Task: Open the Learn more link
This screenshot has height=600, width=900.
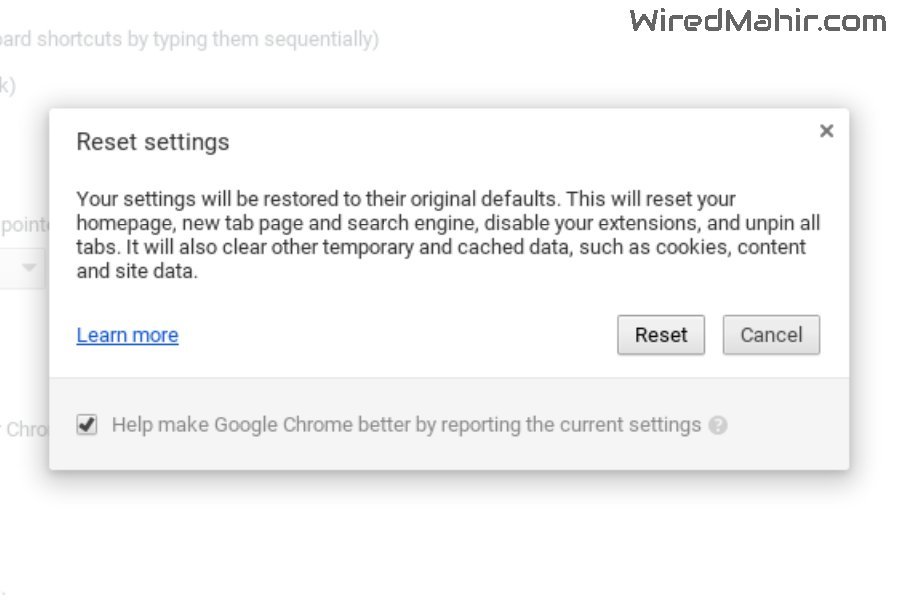Action: tap(127, 335)
